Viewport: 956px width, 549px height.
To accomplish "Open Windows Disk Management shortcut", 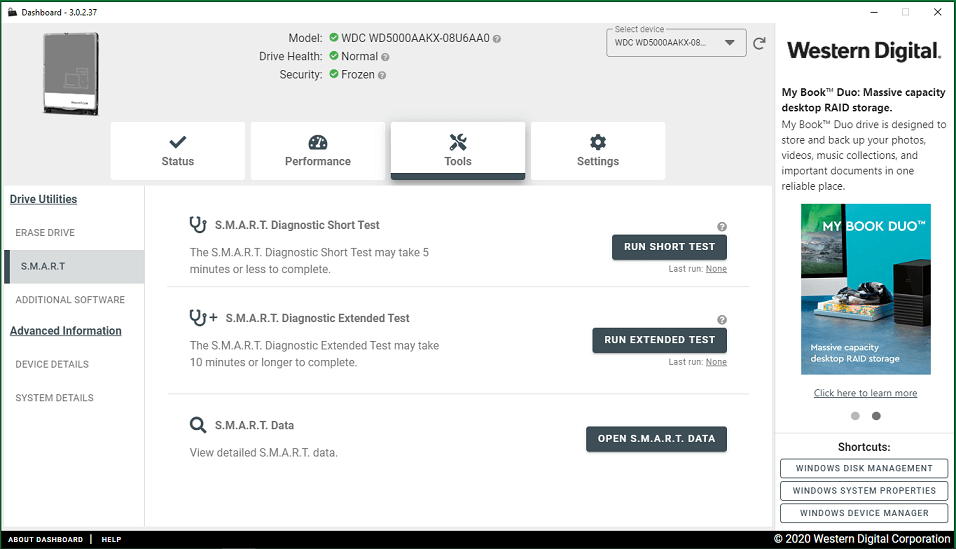I will tap(864, 468).
